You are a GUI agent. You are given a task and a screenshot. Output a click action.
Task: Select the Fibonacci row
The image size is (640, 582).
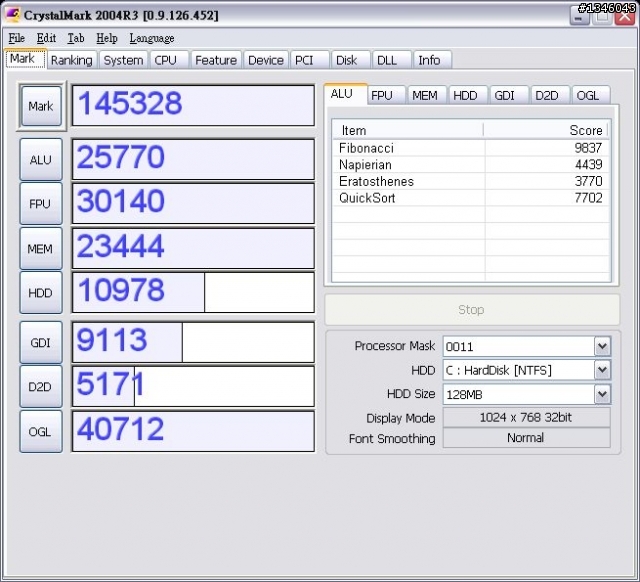pyautogui.click(x=471, y=148)
